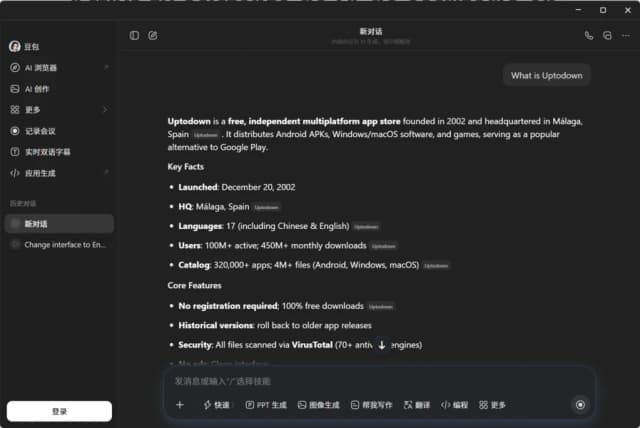Open AI 浏览器 in the sidebar
640x428 pixels.
59,68
